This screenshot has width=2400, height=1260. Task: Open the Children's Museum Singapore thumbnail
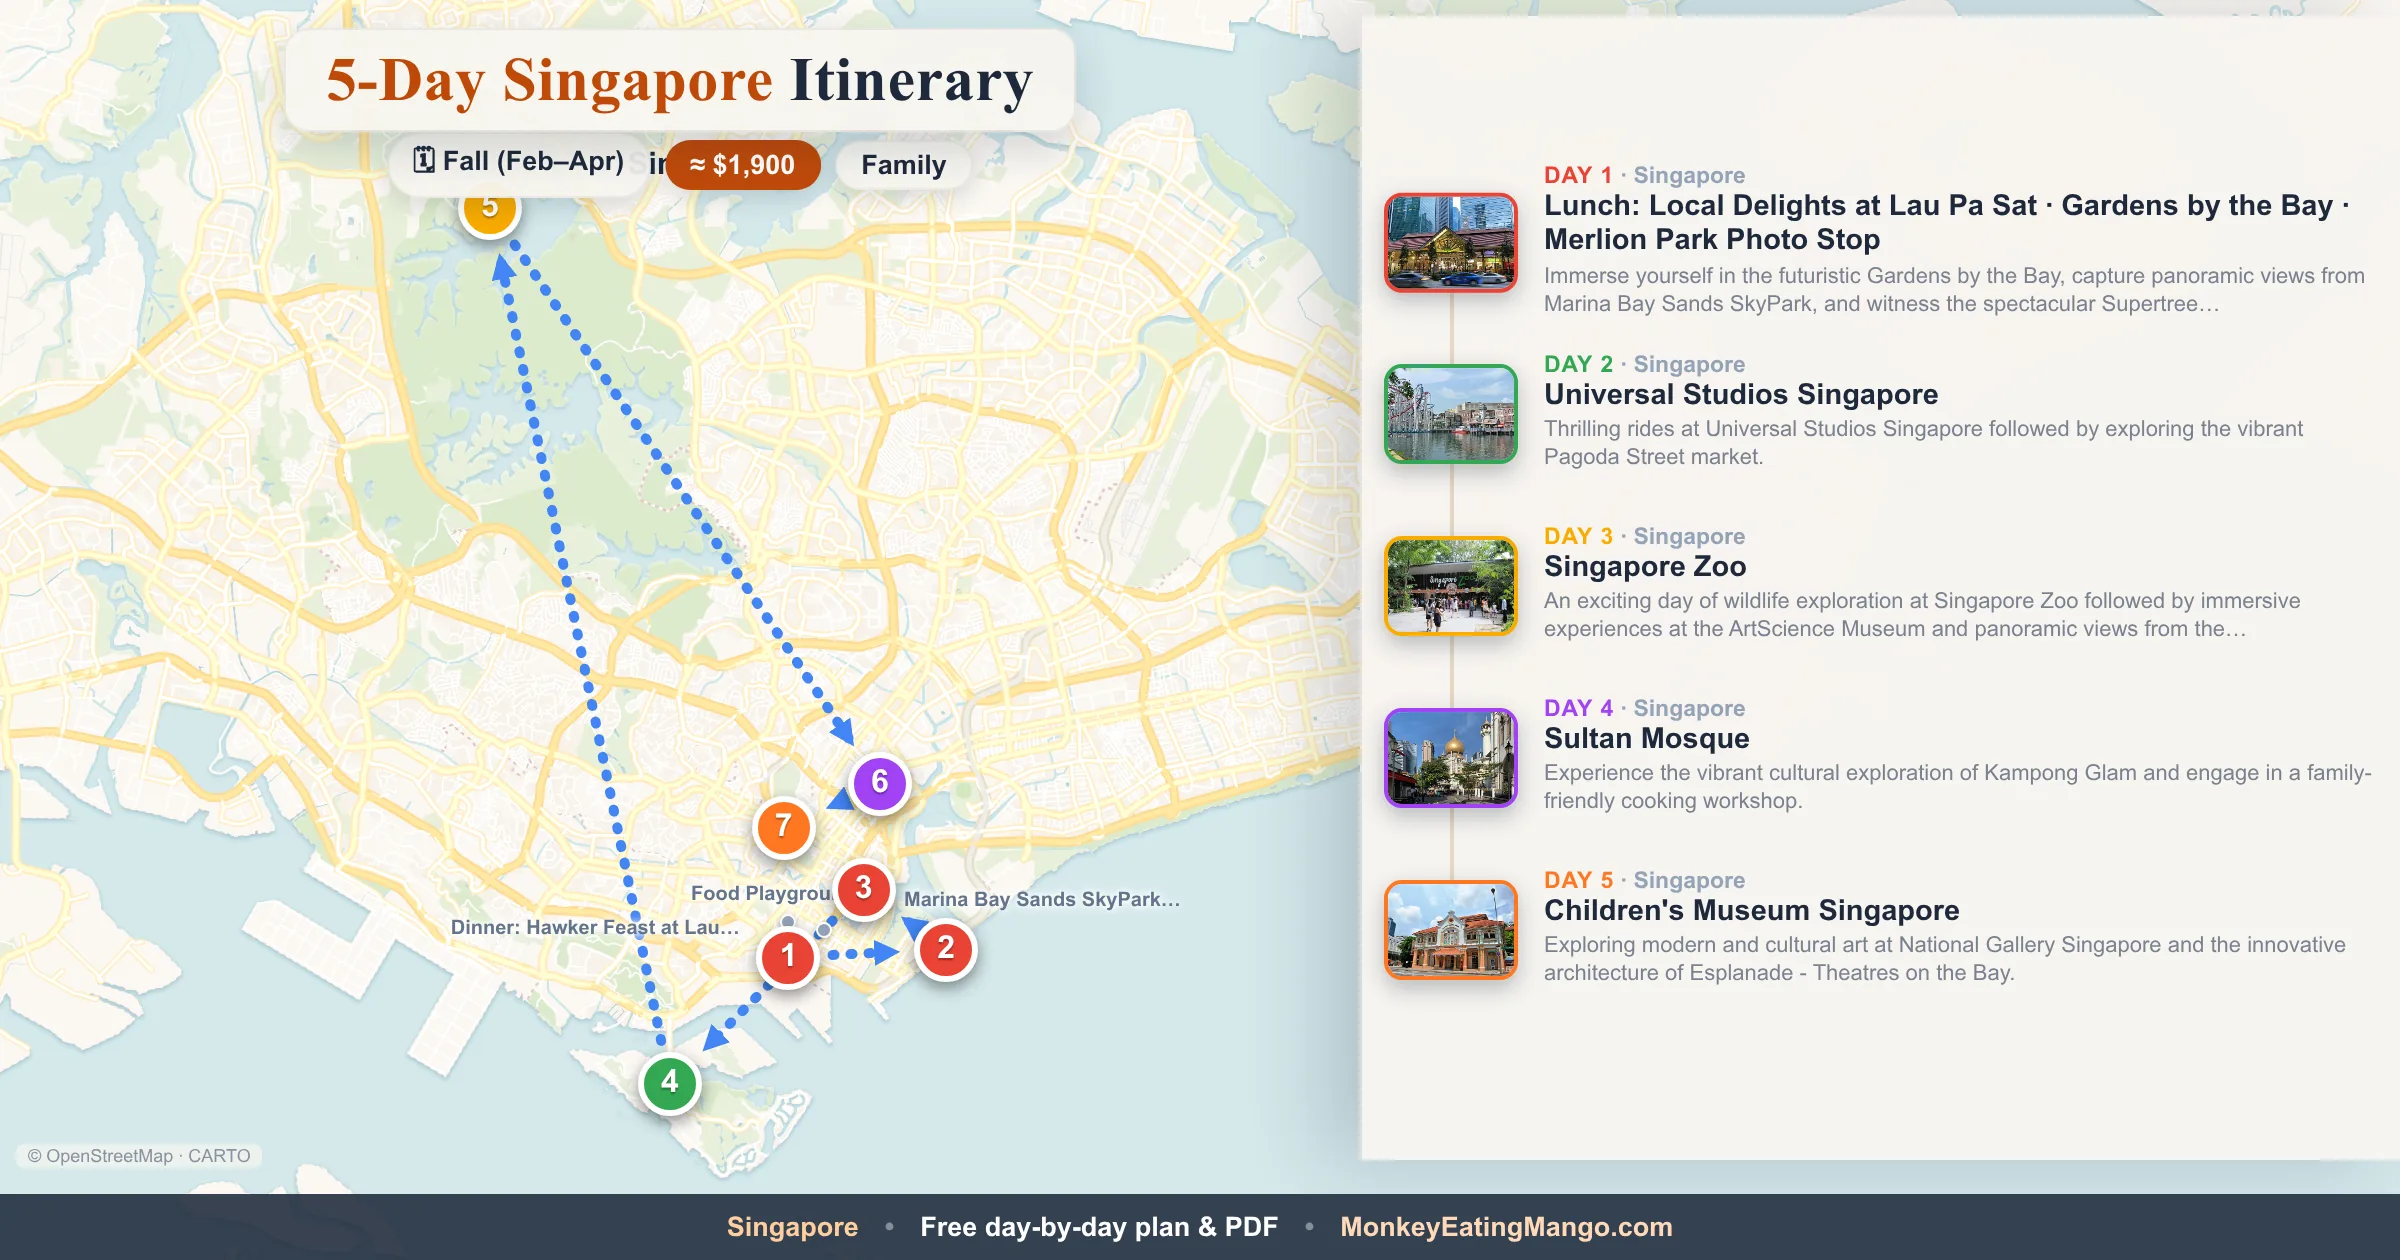pyautogui.click(x=1451, y=929)
